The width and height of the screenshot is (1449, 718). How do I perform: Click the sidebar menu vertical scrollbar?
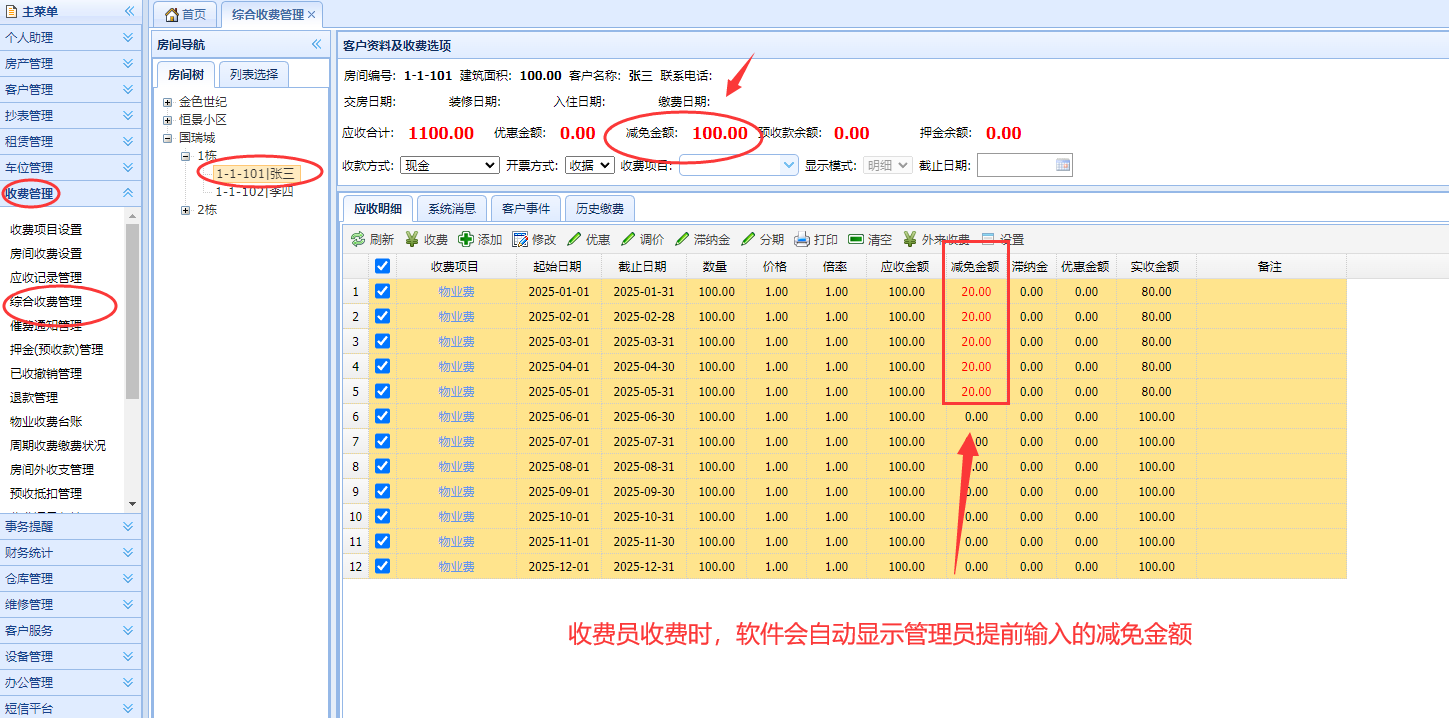(x=132, y=311)
